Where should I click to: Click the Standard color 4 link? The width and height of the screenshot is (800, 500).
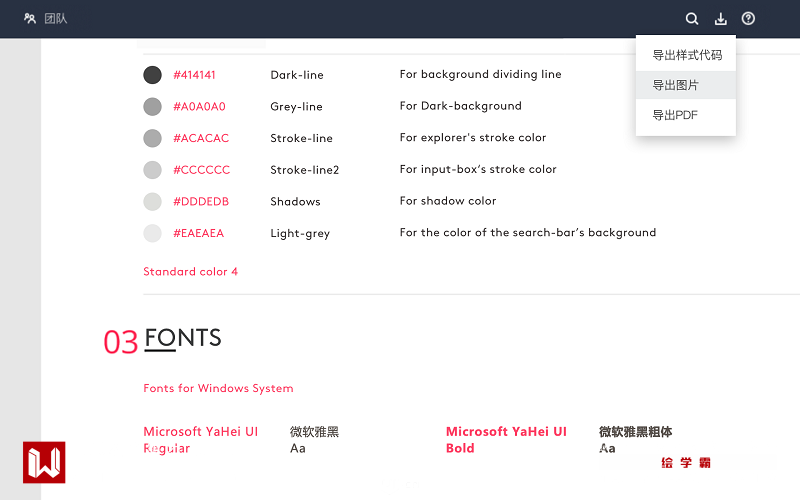coord(190,272)
